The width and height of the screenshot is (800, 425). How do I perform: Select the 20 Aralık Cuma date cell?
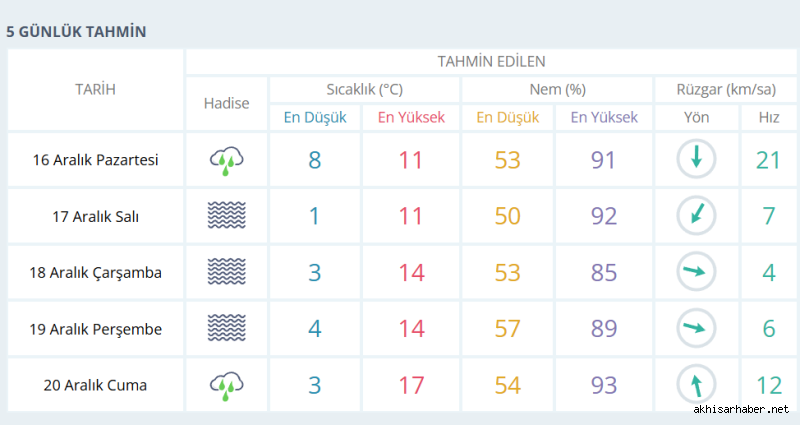pos(95,385)
